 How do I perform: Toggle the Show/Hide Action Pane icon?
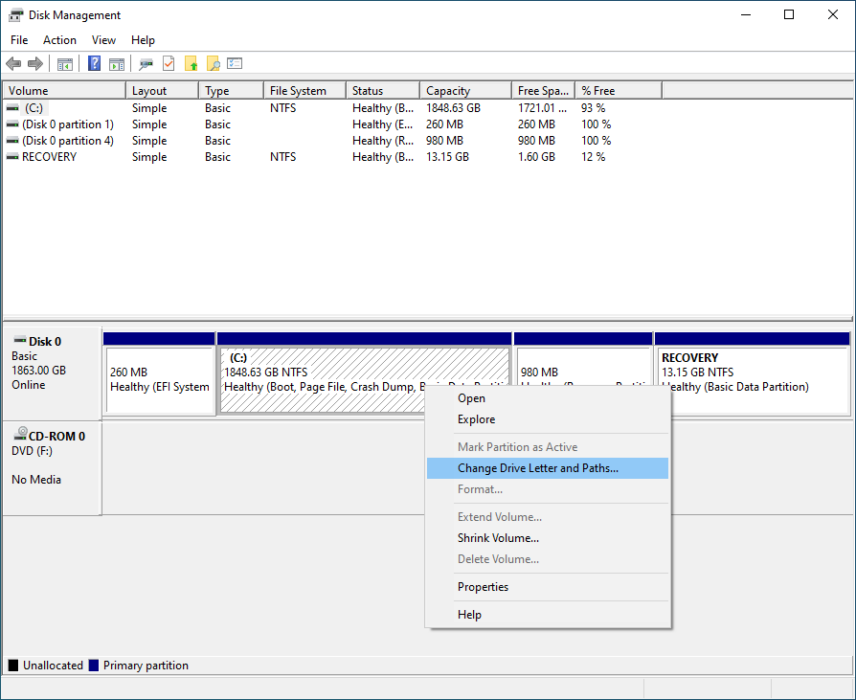(x=116, y=63)
